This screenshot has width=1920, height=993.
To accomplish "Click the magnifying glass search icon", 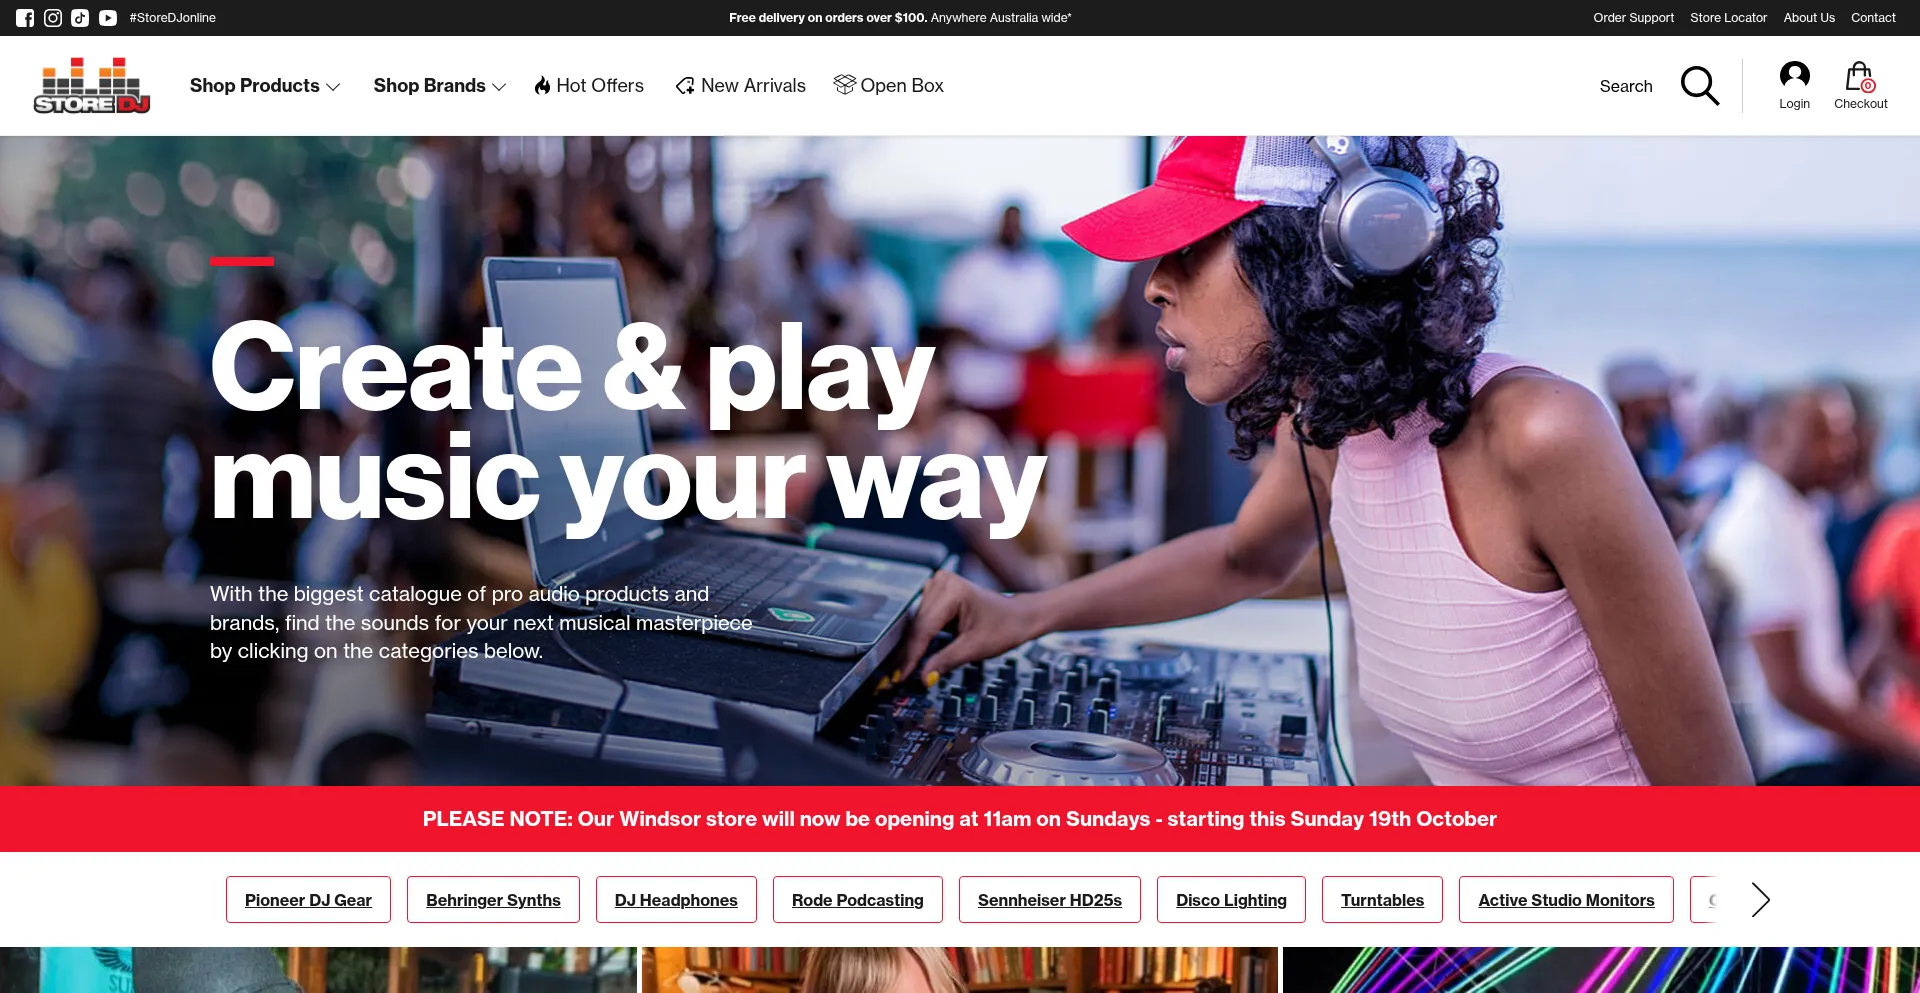I will (x=1700, y=86).
